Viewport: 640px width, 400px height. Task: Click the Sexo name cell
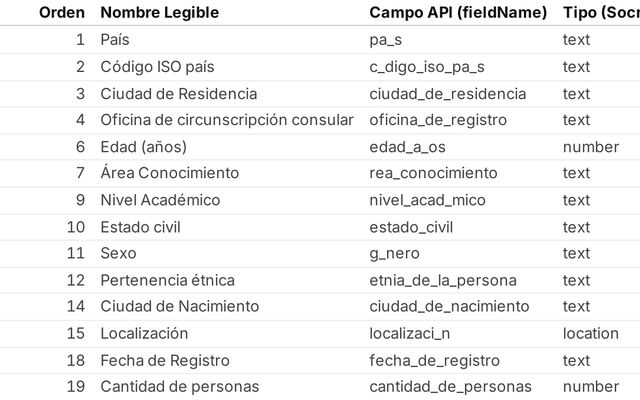pyautogui.click(x=118, y=253)
